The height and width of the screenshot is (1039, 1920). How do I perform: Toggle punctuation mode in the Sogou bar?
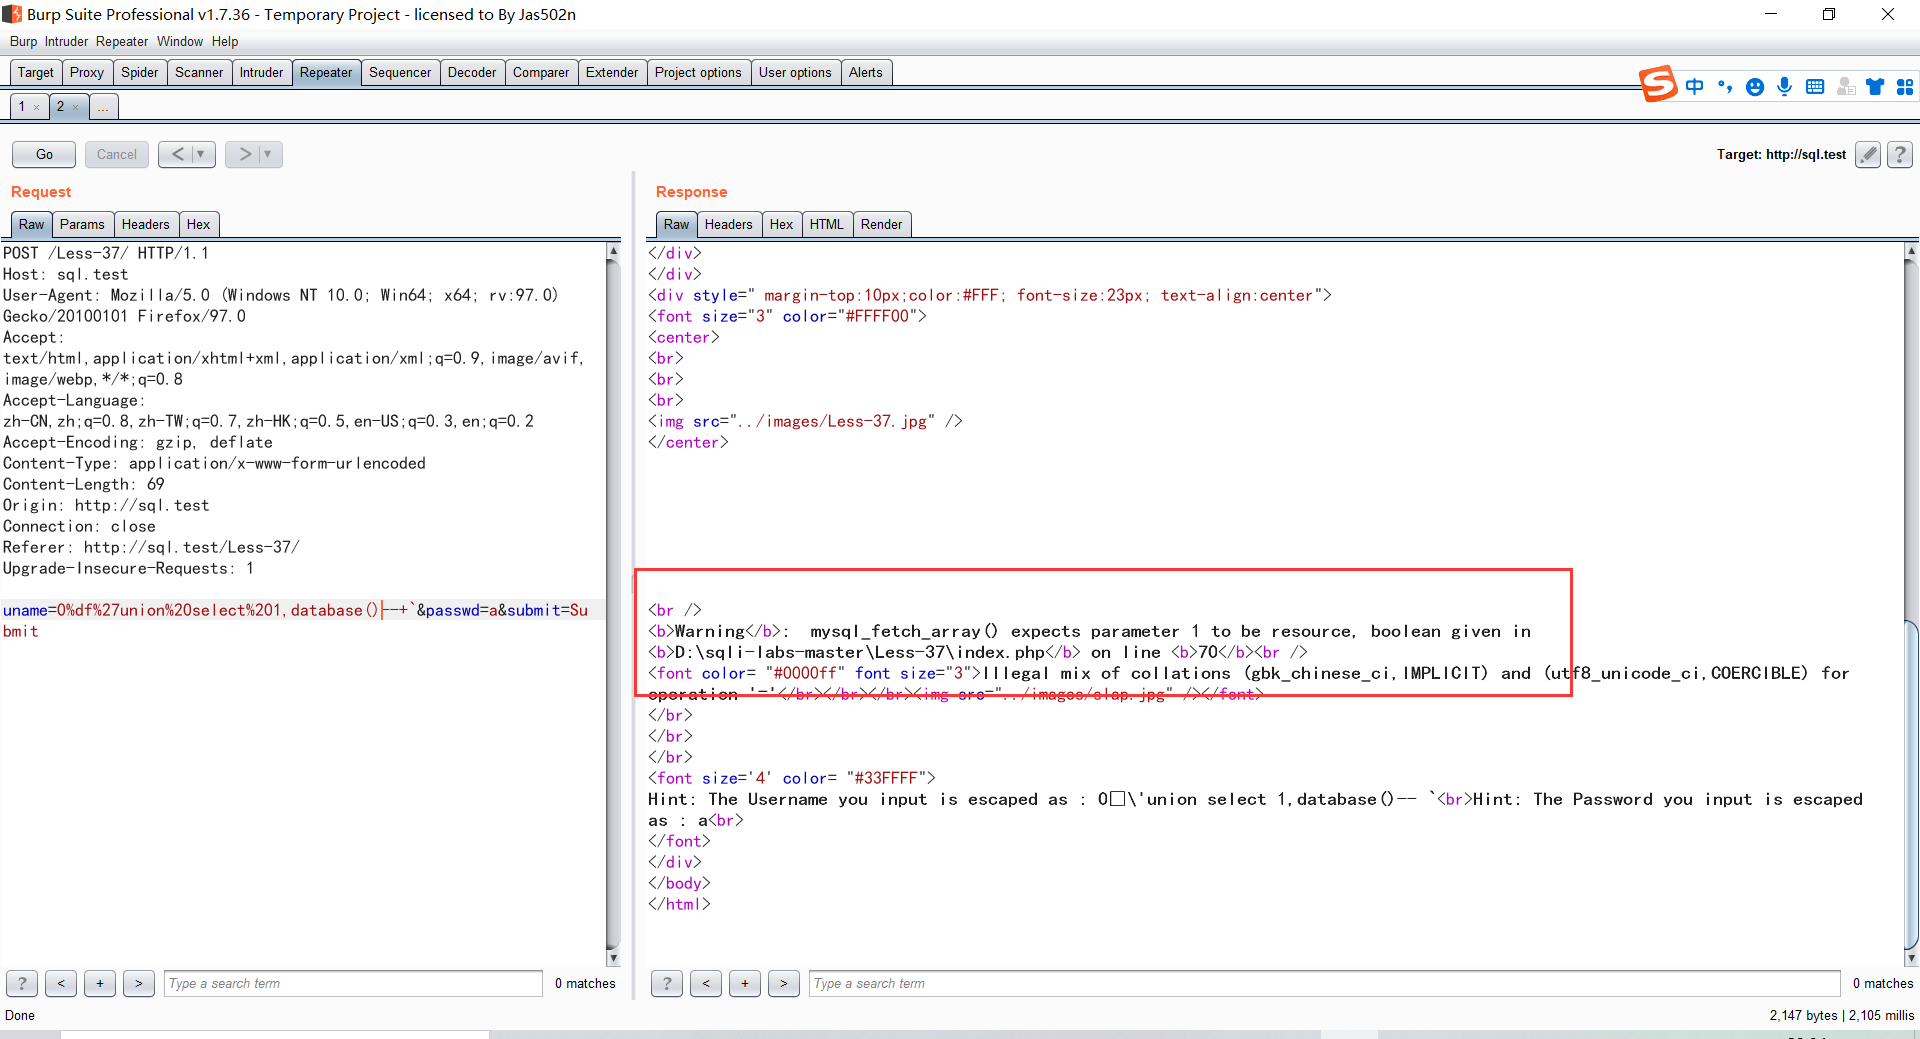click(x=1725, y=87)
